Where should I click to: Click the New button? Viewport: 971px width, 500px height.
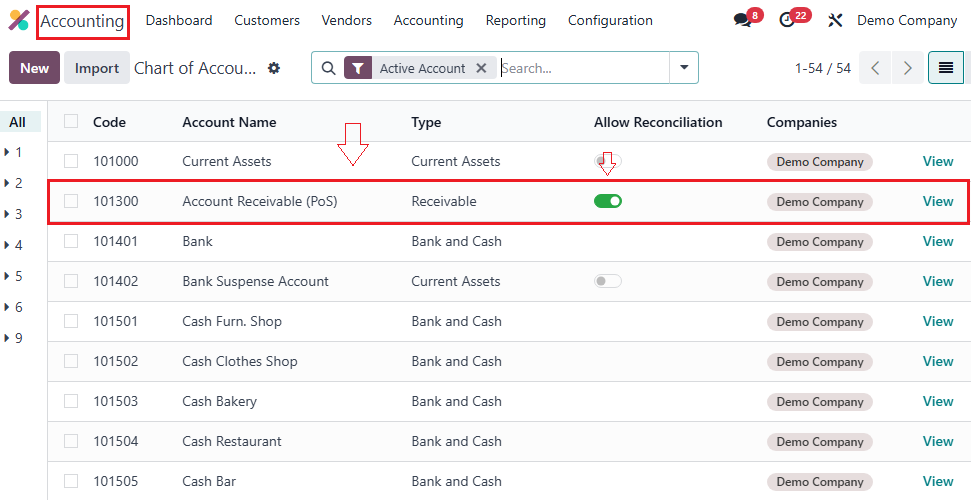click(34, 68)
